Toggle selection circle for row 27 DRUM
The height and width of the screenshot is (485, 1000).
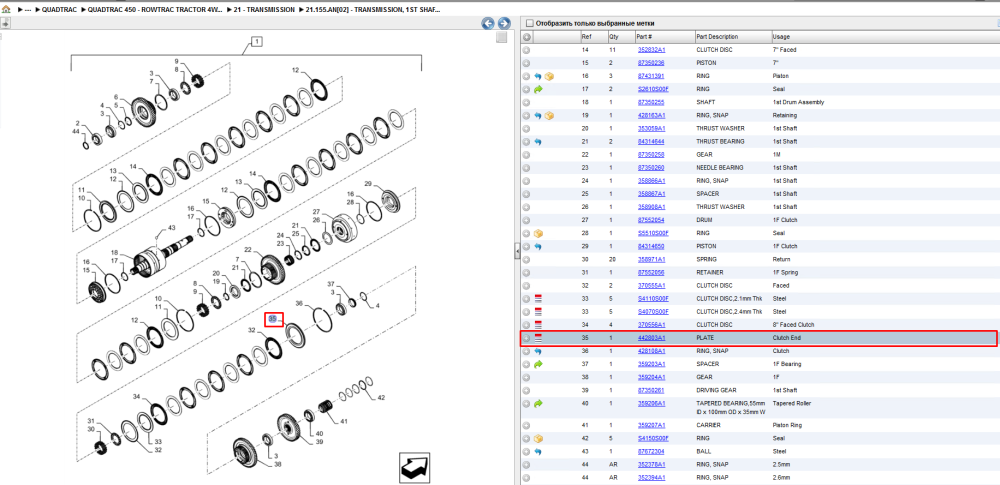526,220
